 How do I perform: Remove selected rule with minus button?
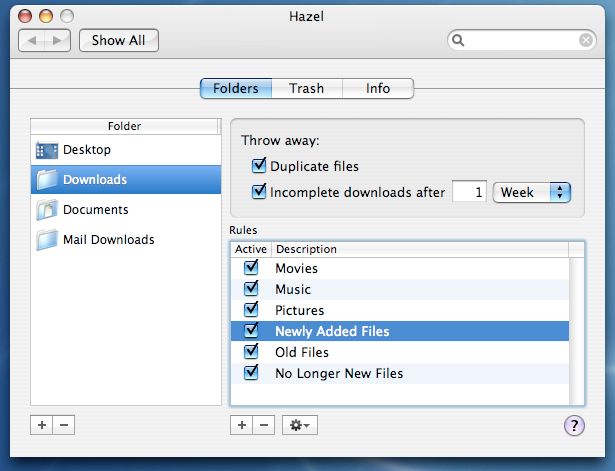pos(264,425)
